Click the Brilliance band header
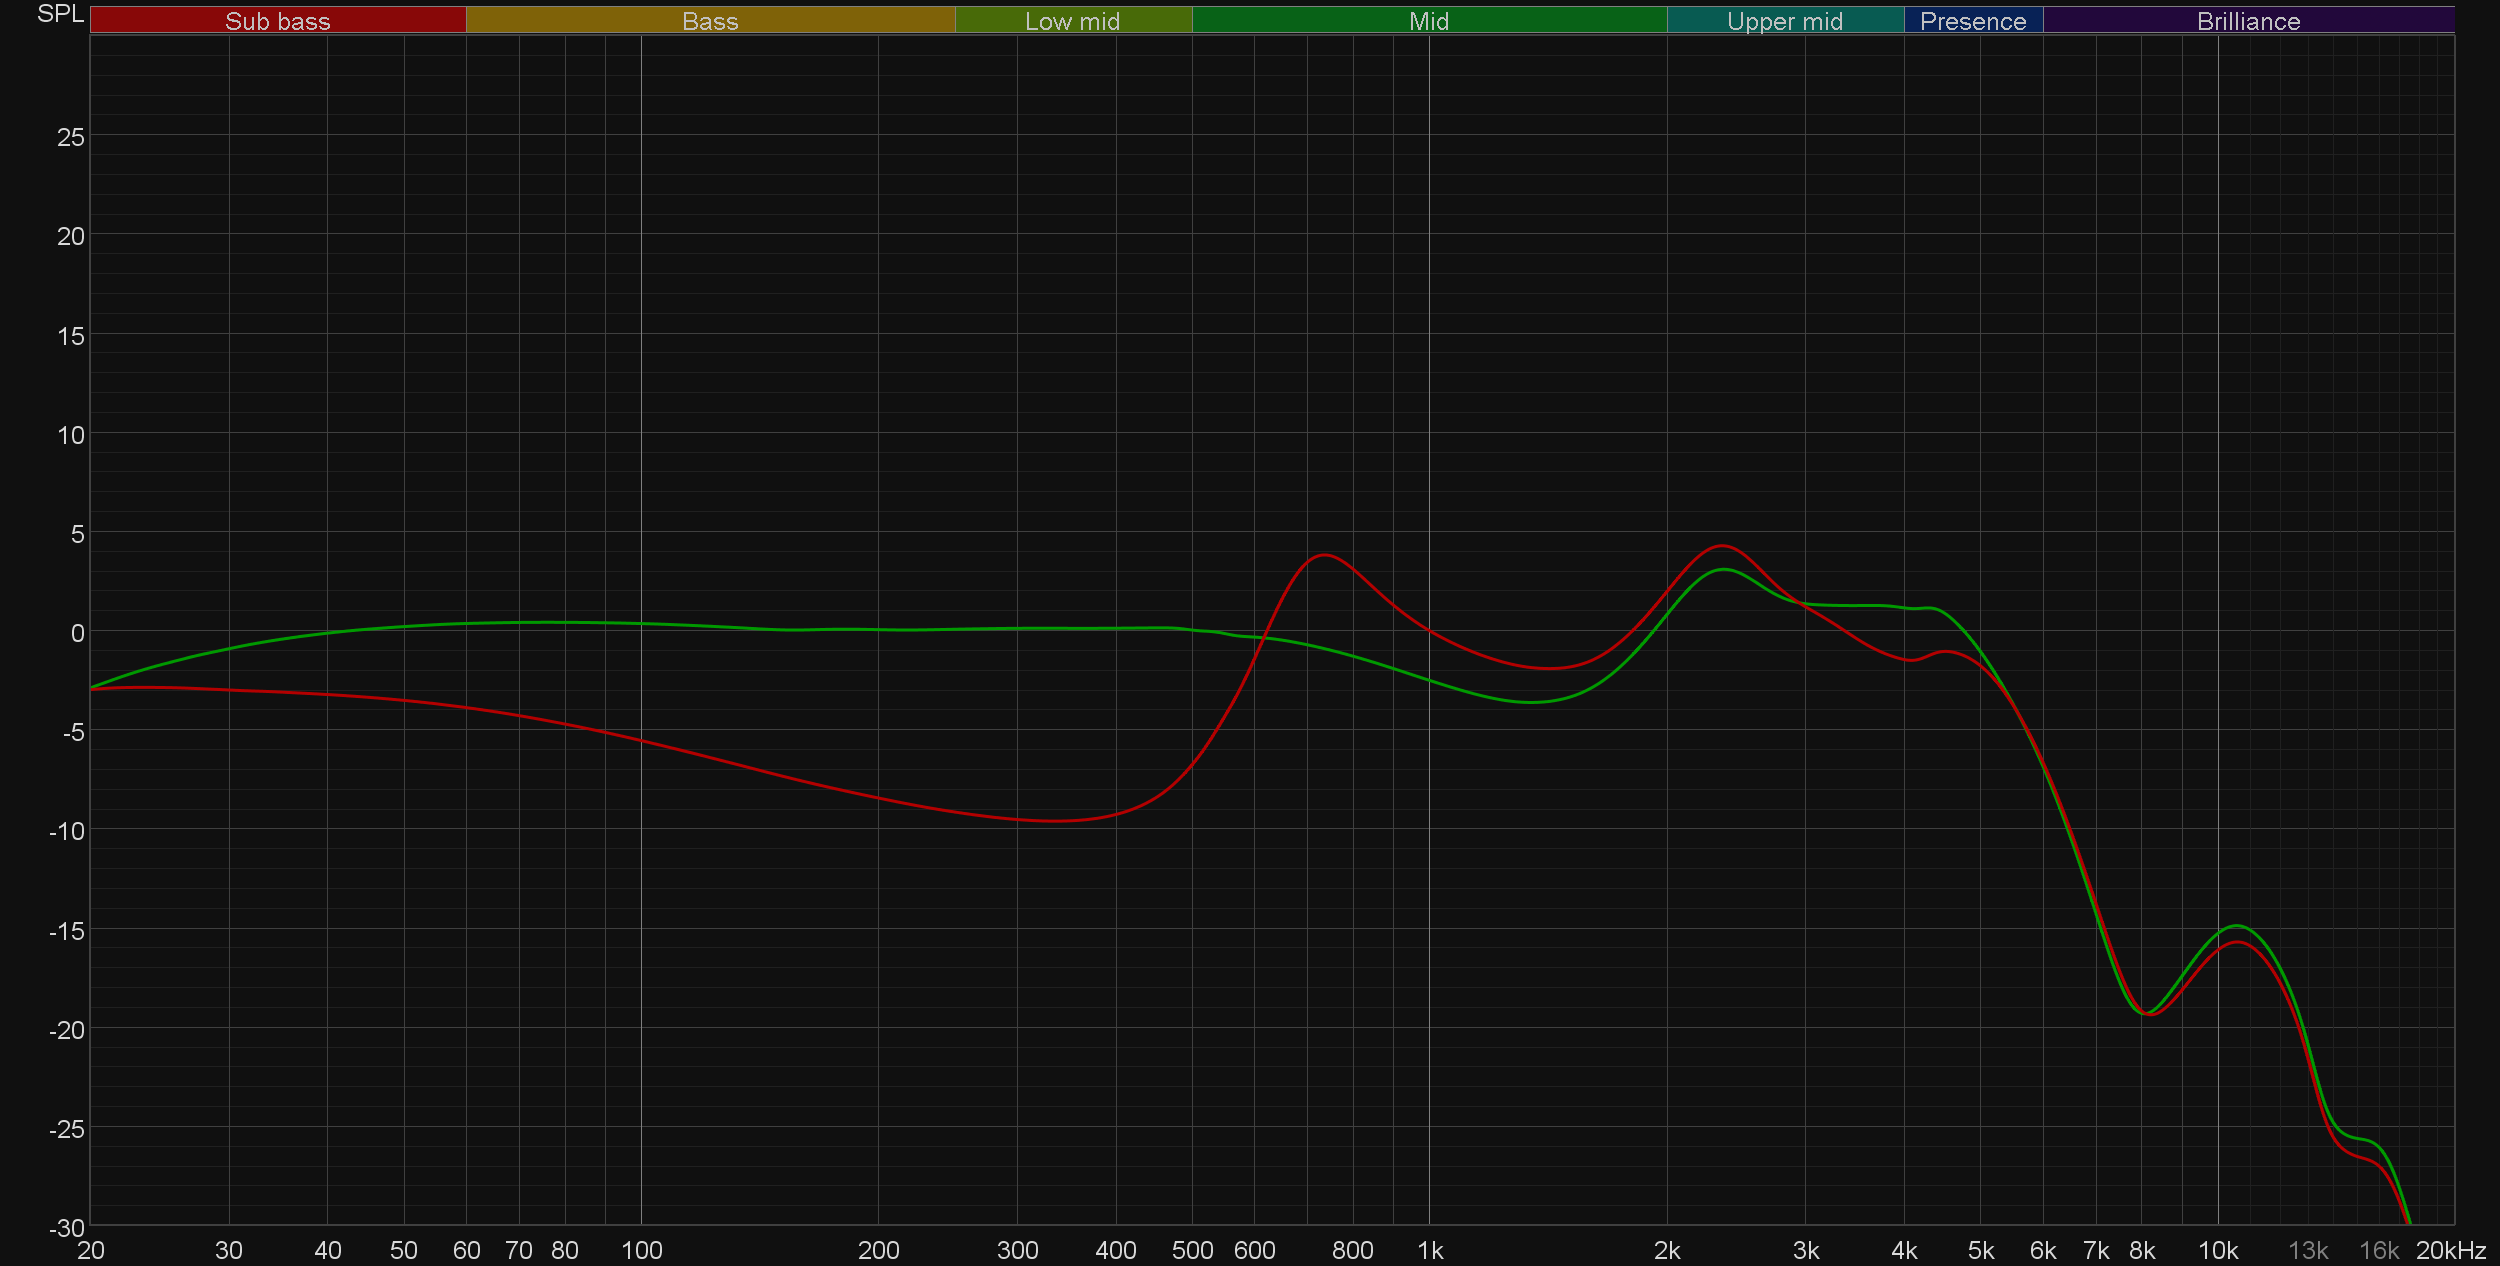 [x=2248, y=21]
